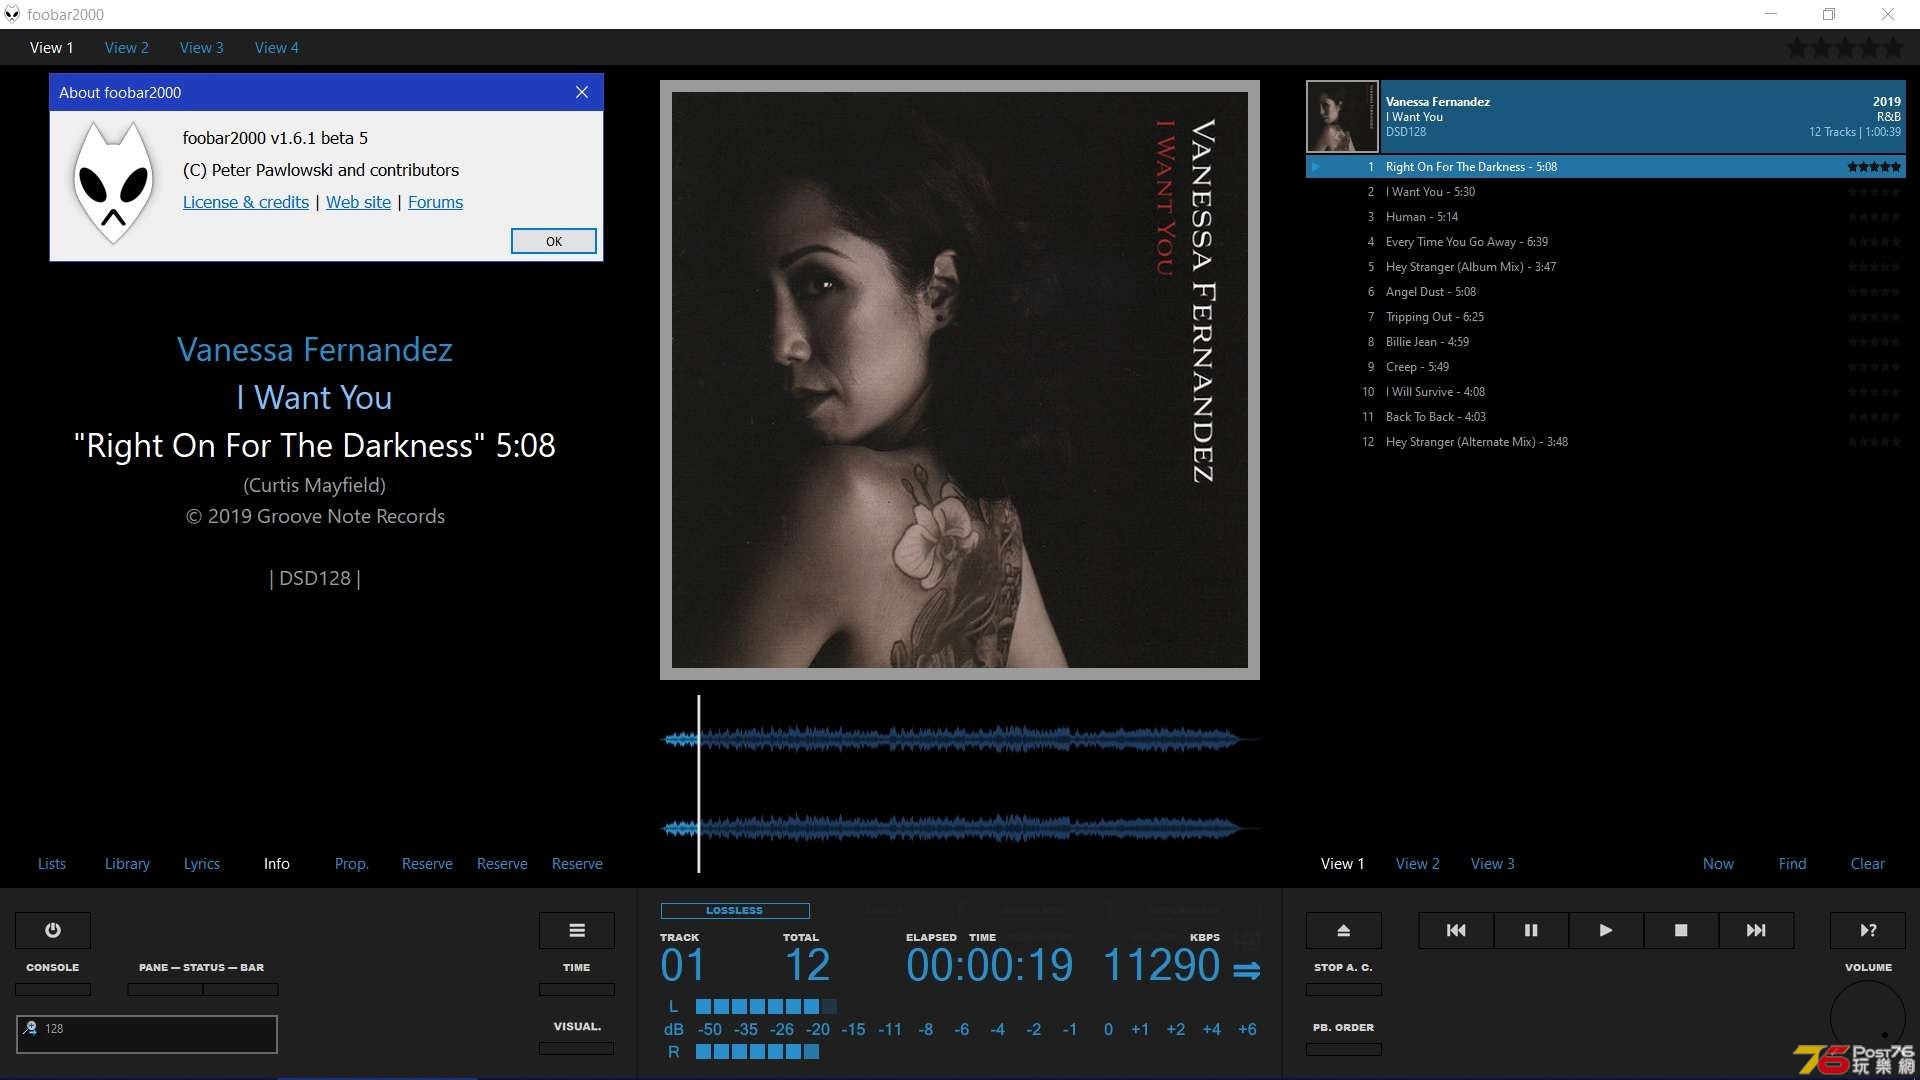The height and width of the screenshot is (1080, 1920).
Task: Toggle the TIME indicator bar
Action: 577,990
